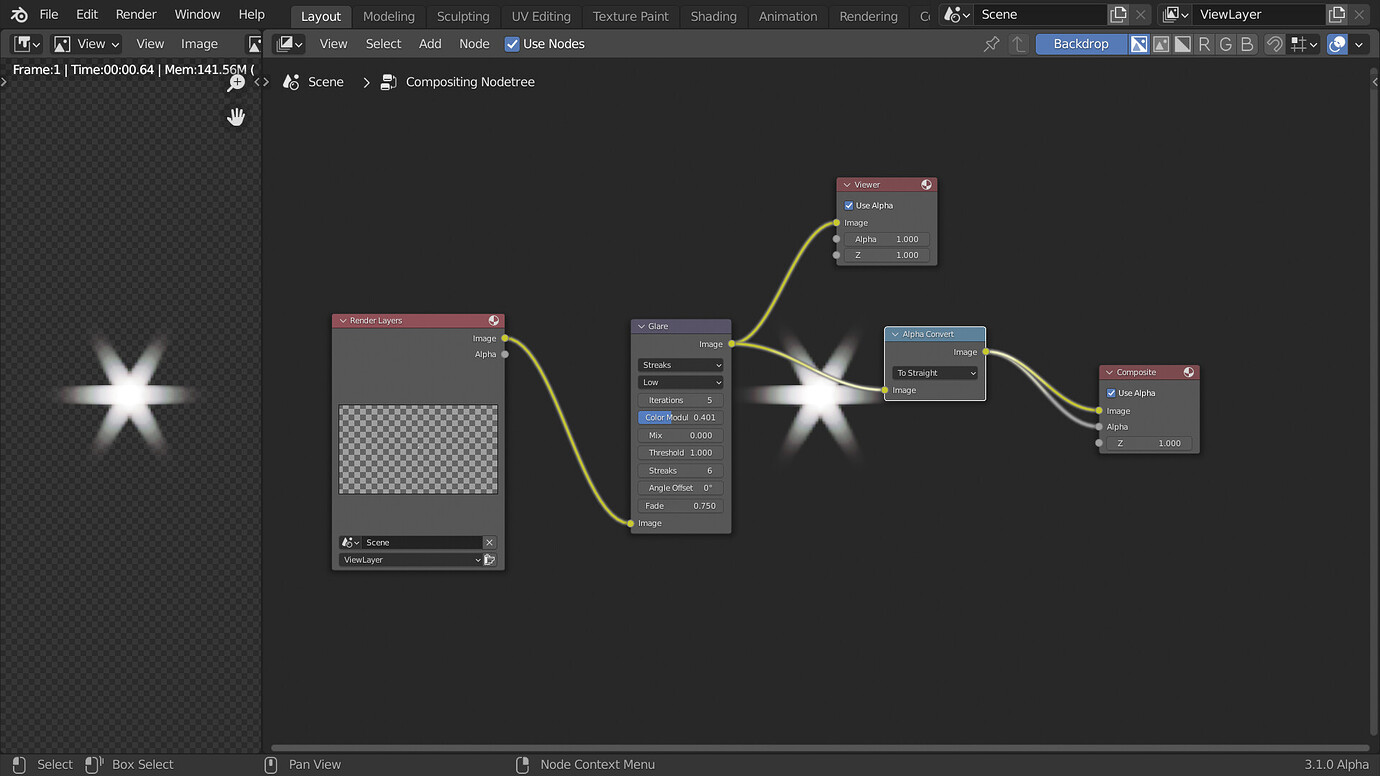Click the Scene name field in the top bar
1380x776 pixels.
pos(1040,14)
